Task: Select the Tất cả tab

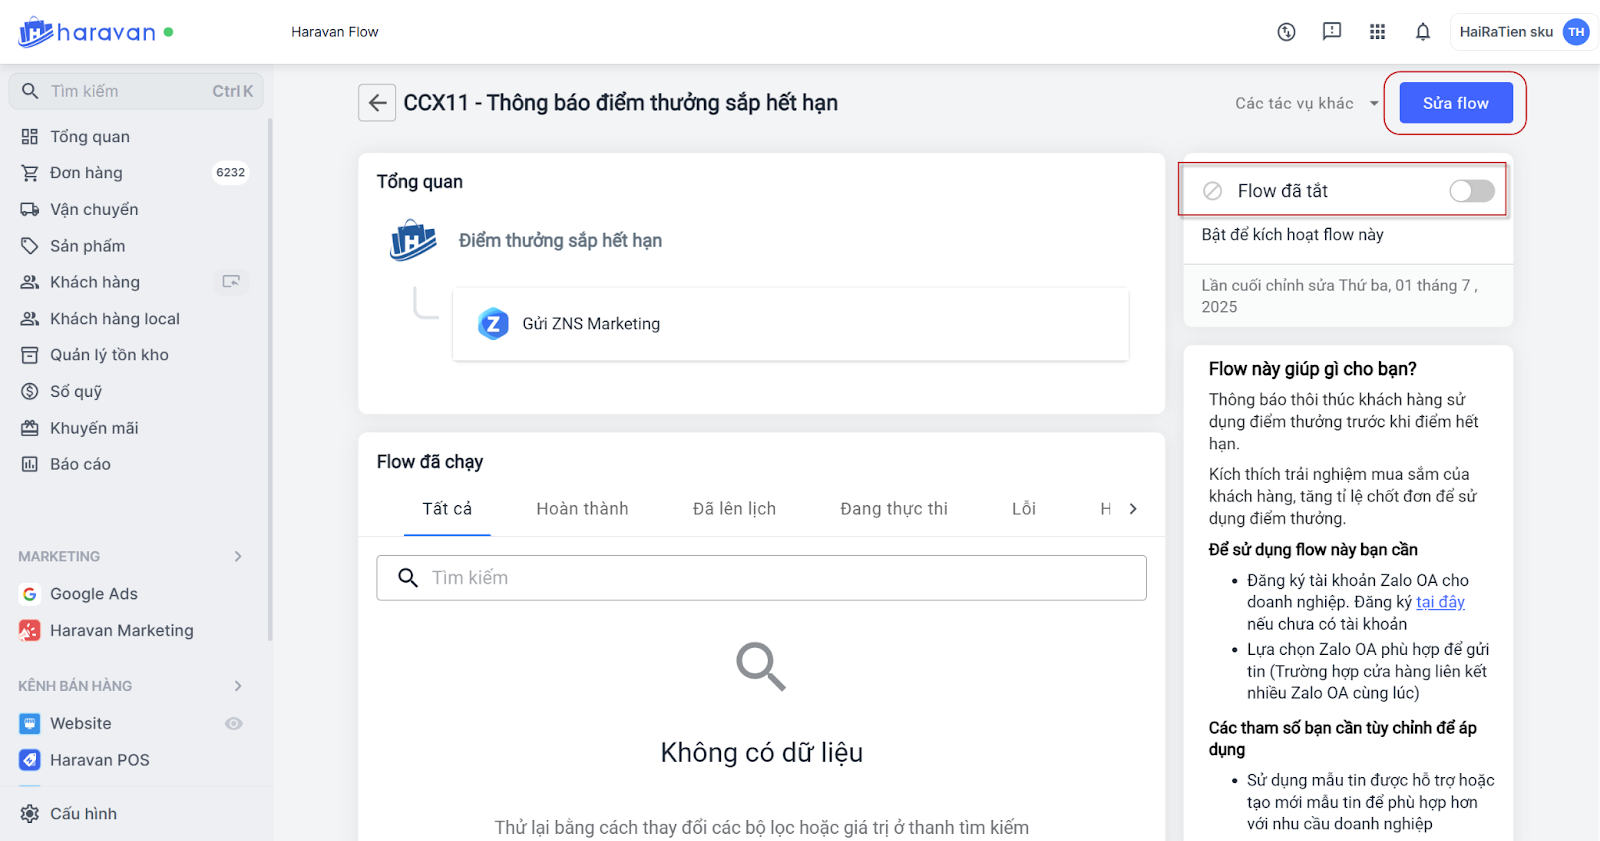Action: click(x=447, y=509)
